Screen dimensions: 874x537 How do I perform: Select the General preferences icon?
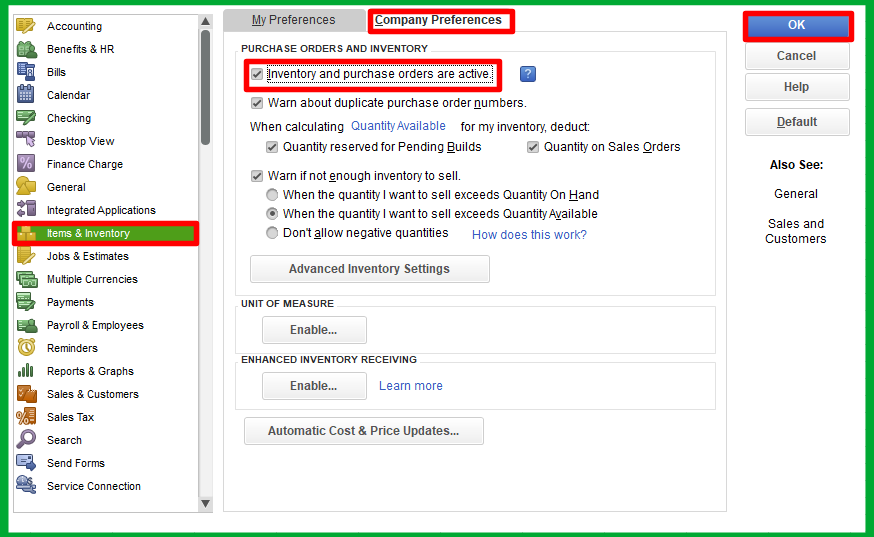(x=26, y=187)
